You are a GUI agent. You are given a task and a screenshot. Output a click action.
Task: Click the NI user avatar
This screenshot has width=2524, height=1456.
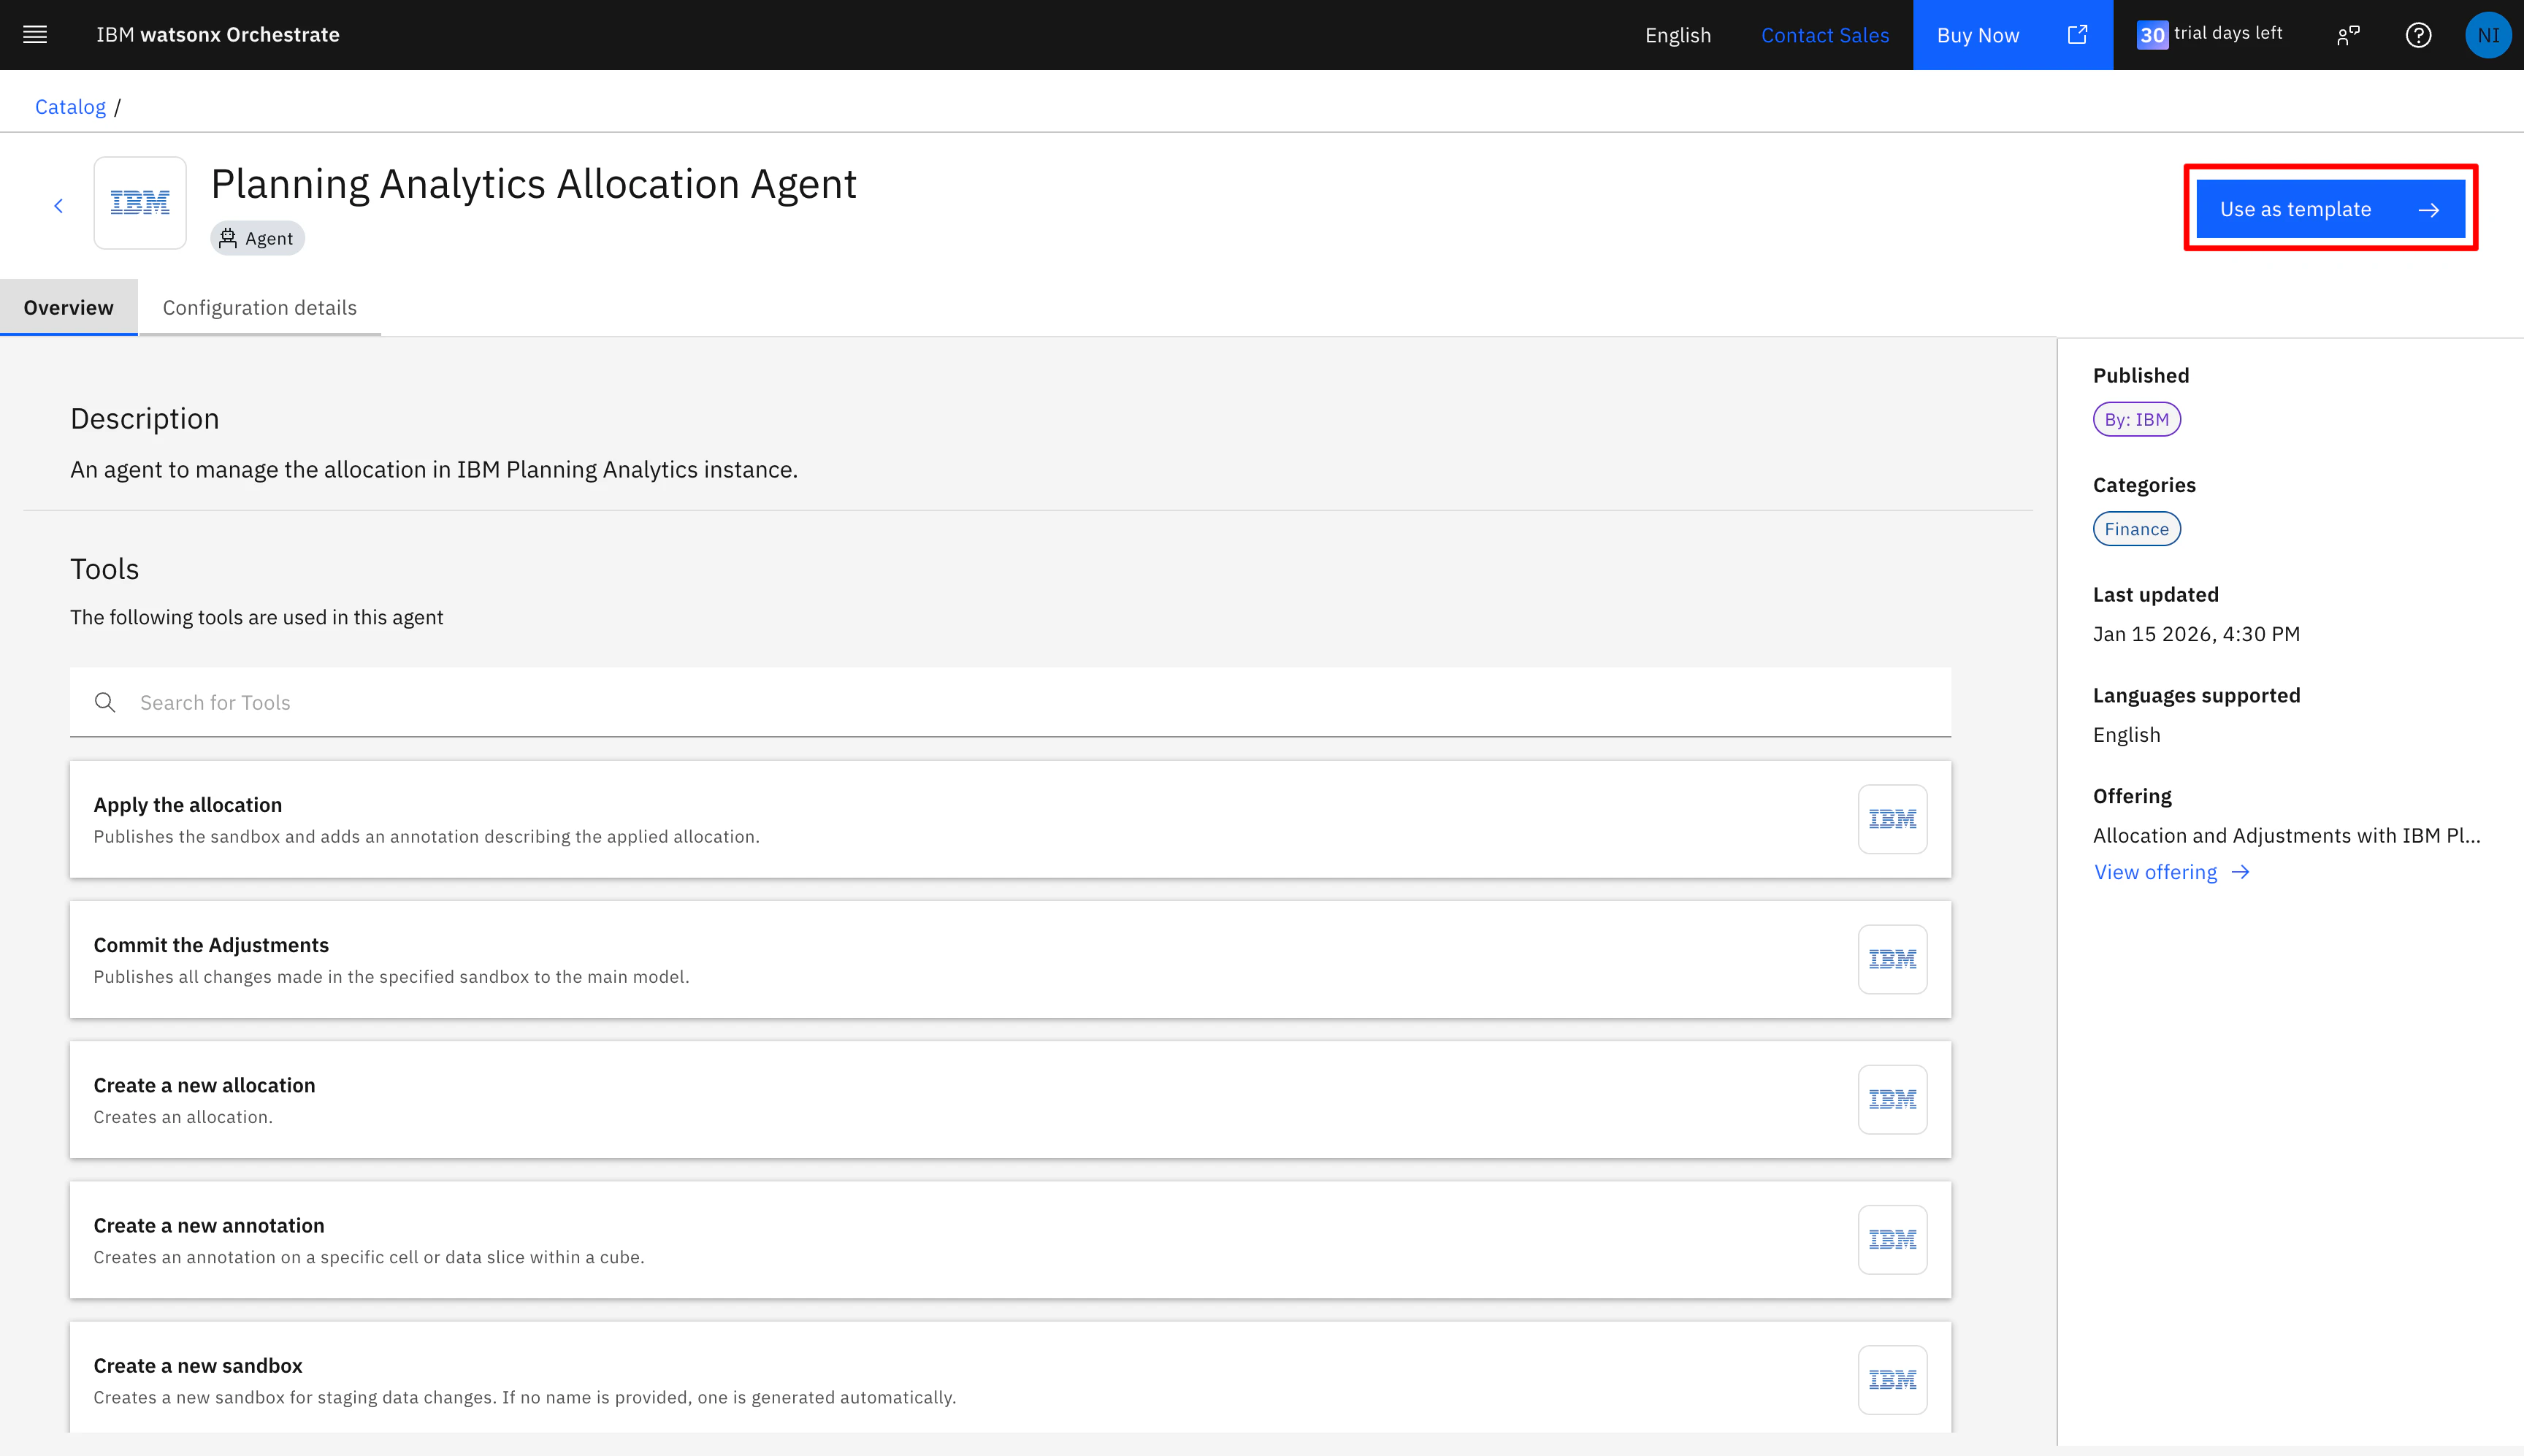(2487, 35)
